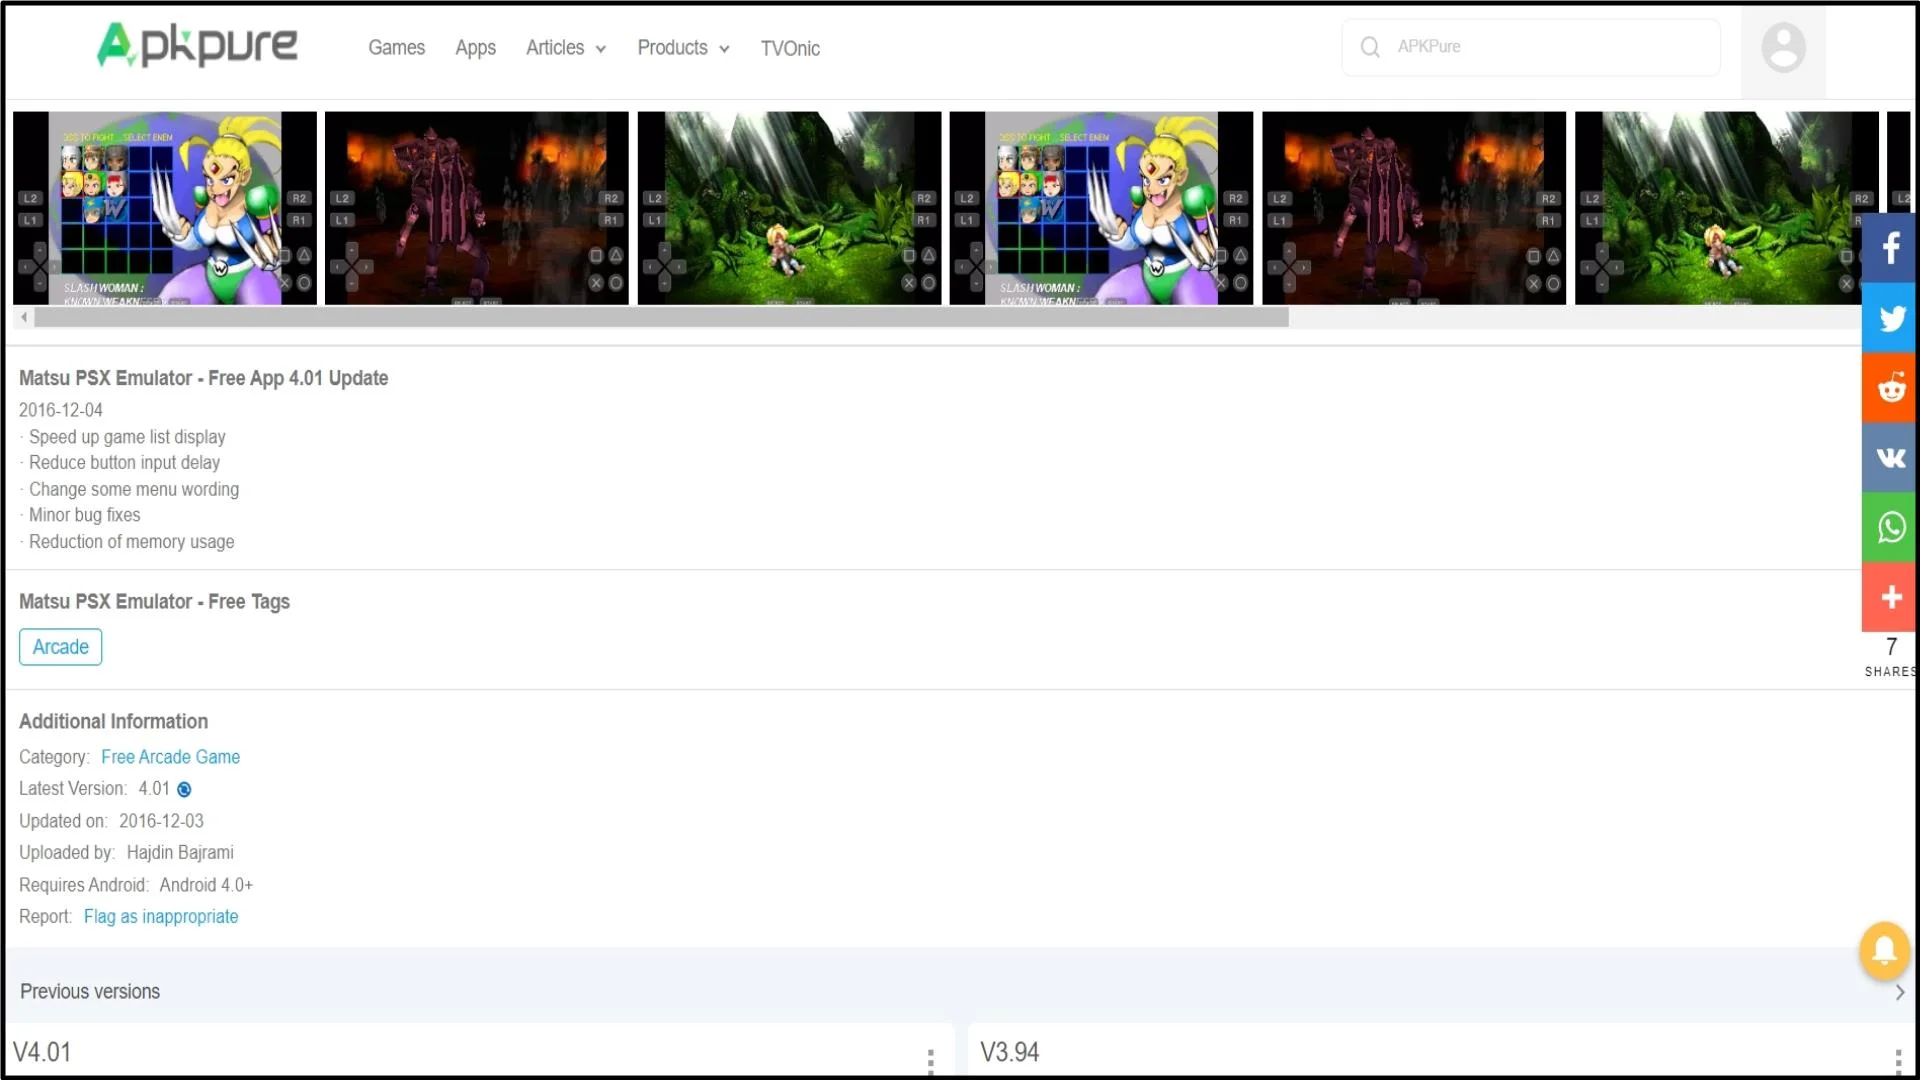Viewport: 1920px width, 1080px height.
Task: Expand Previous versions section
Action: (1900, 992)
